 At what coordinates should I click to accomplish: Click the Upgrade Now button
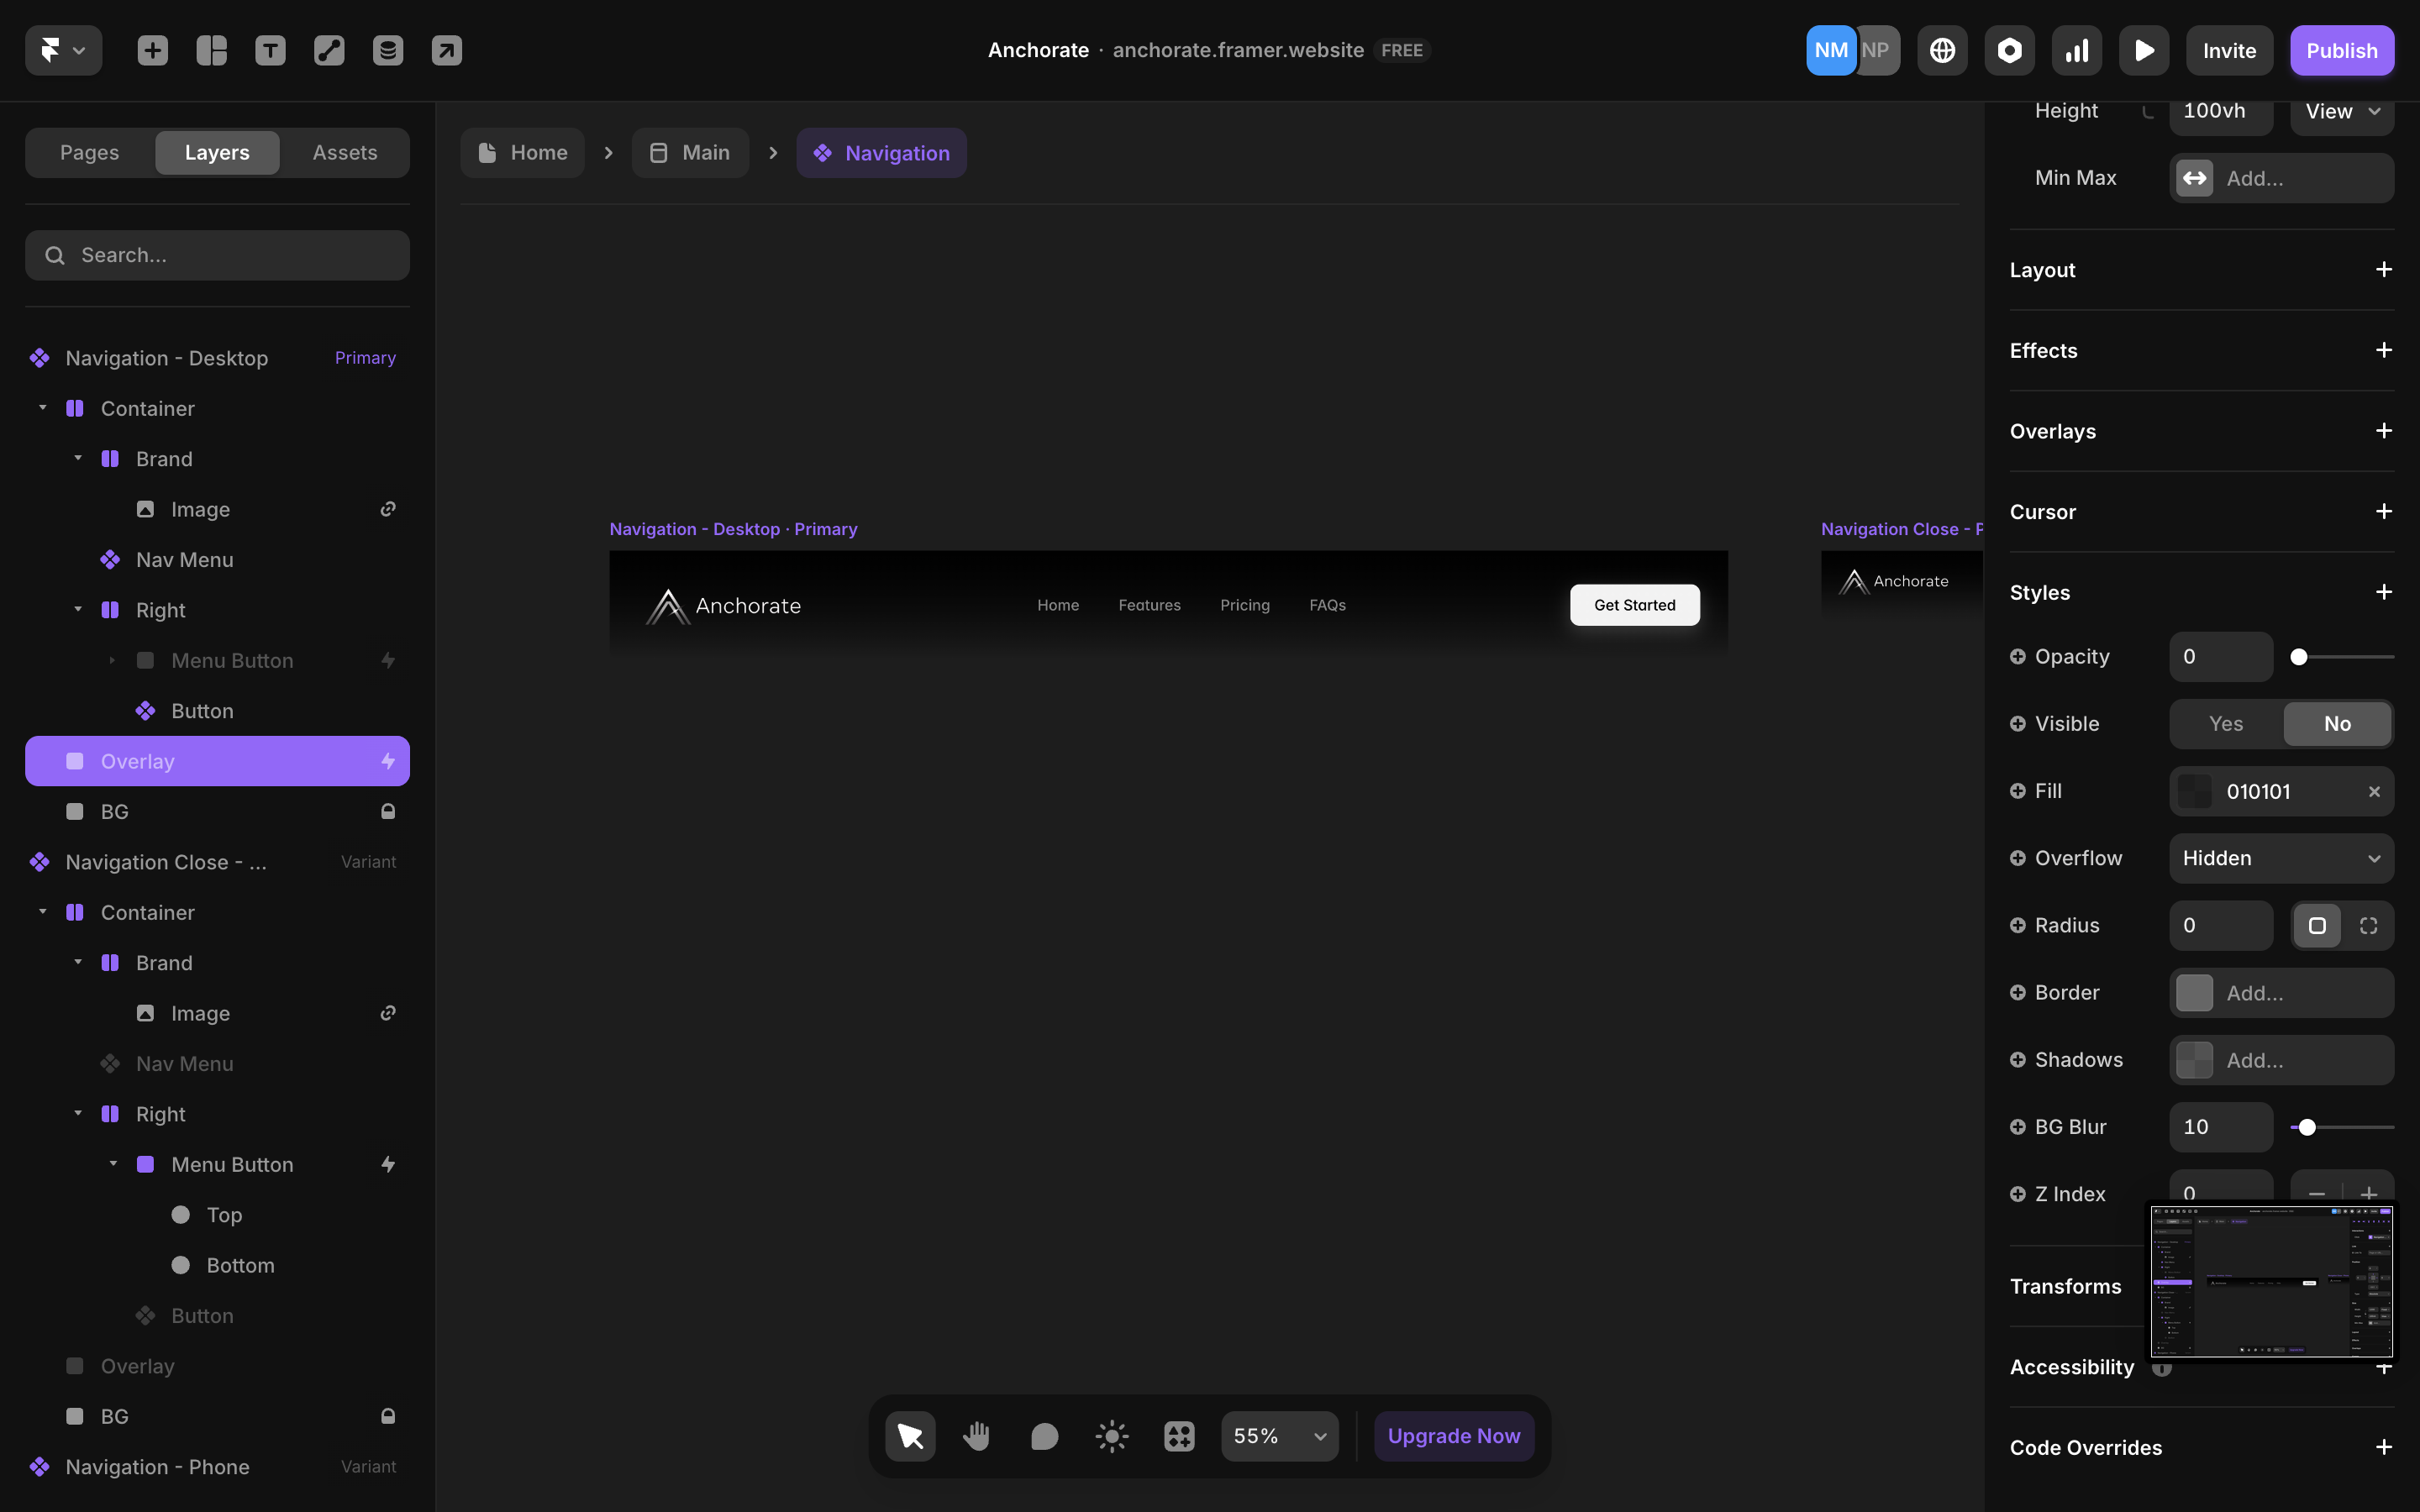tap(1453, 1436)
